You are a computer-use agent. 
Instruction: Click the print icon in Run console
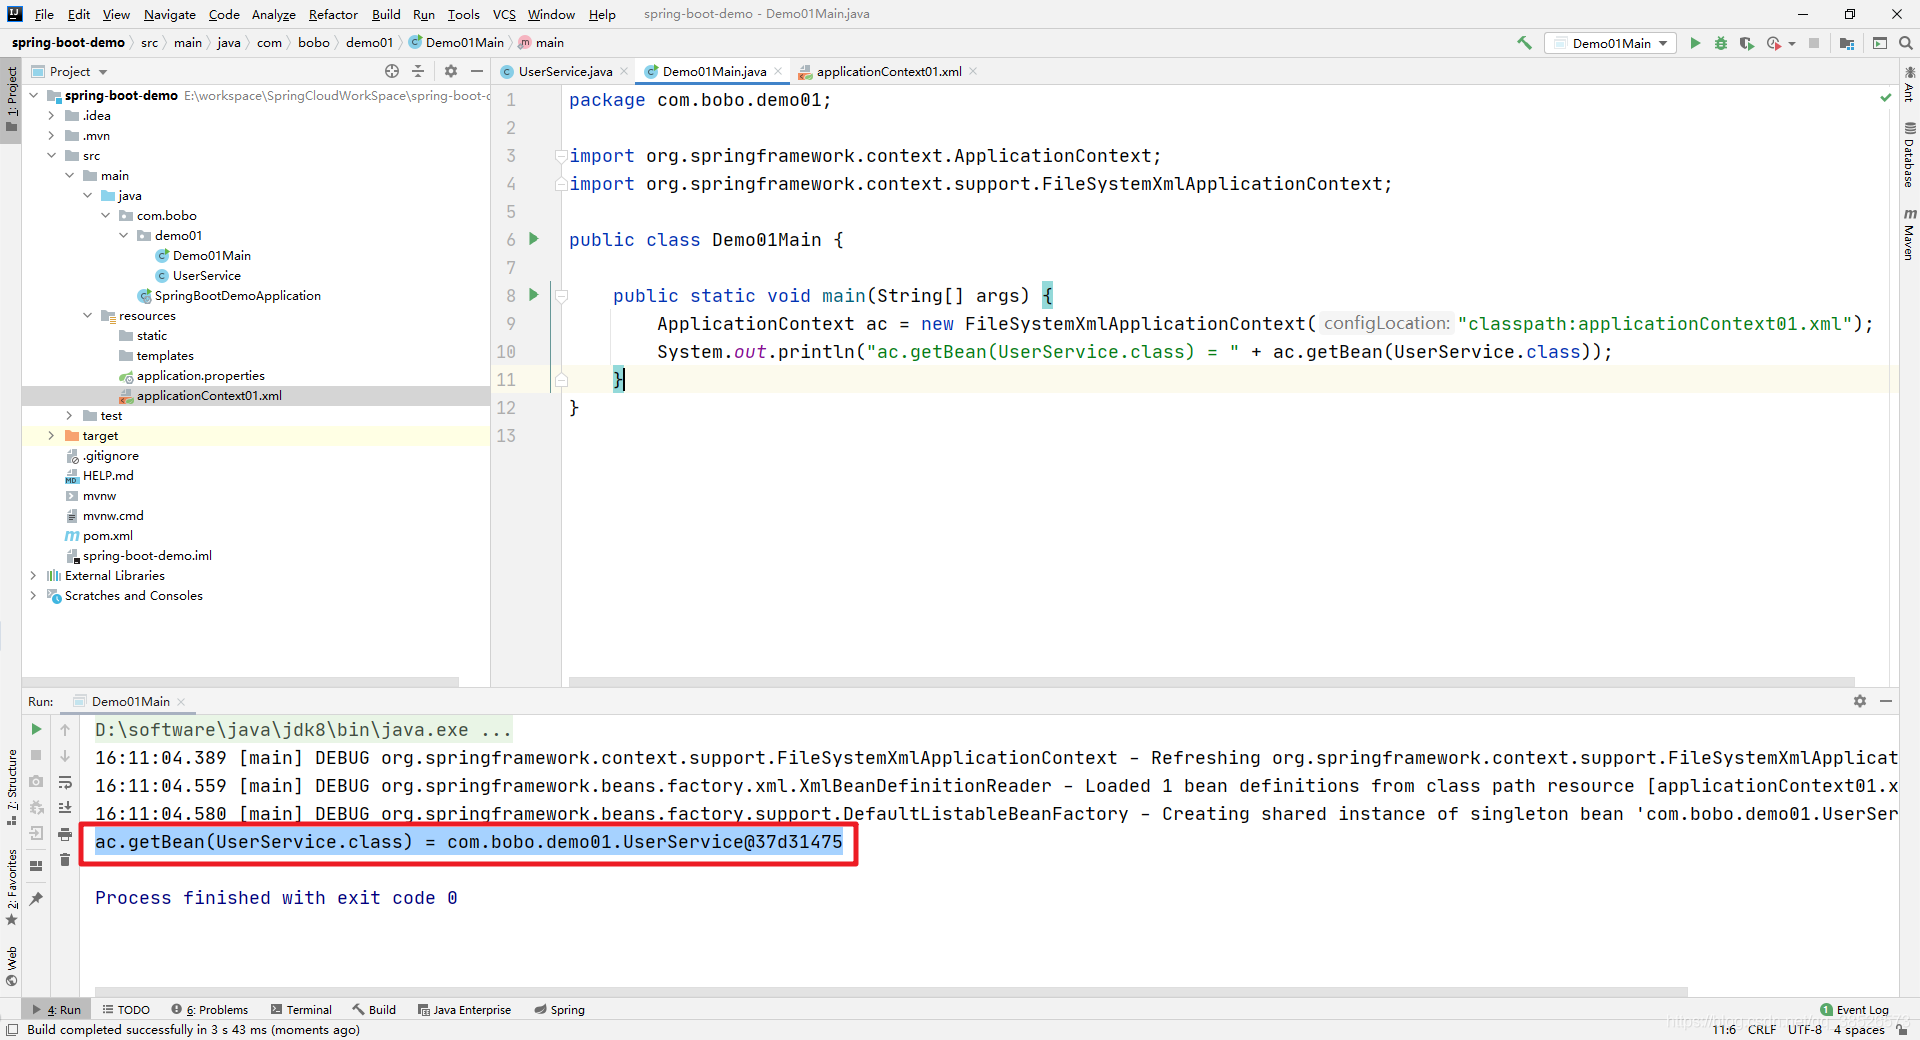coord(65,834)
